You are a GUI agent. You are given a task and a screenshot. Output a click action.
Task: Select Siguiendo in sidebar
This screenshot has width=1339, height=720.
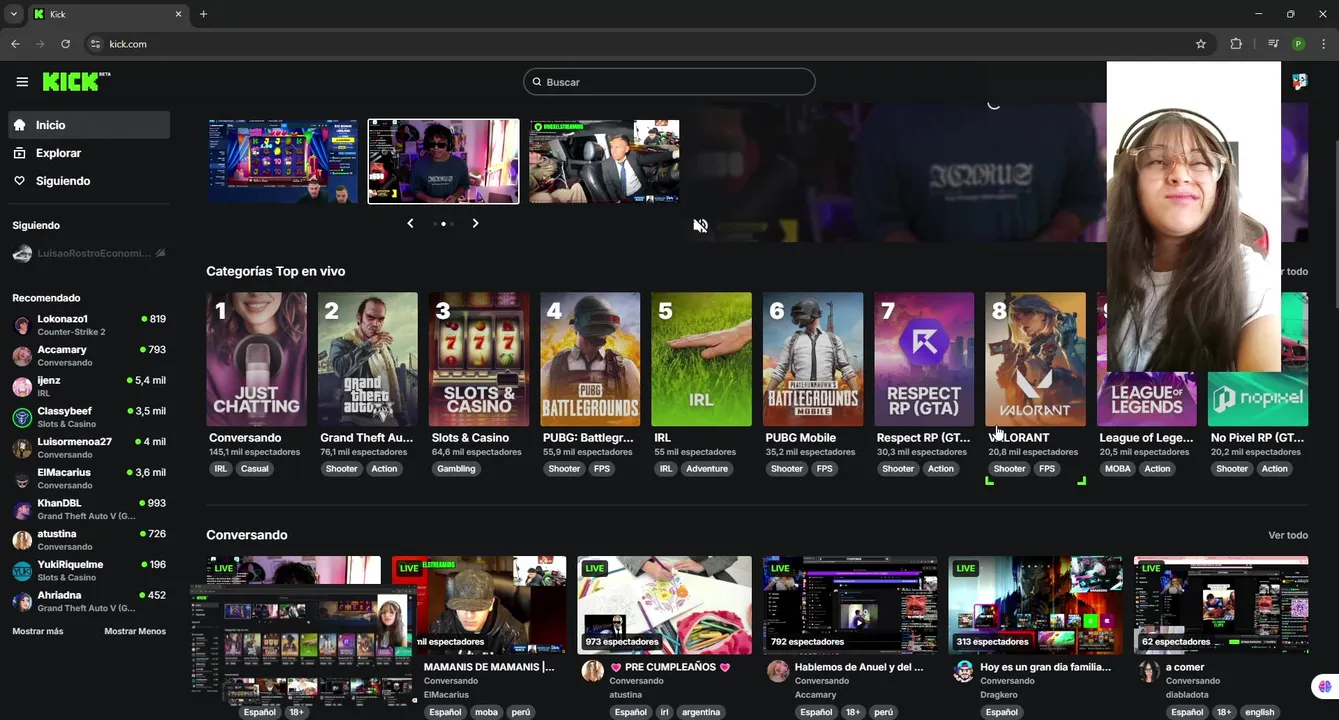90,181
